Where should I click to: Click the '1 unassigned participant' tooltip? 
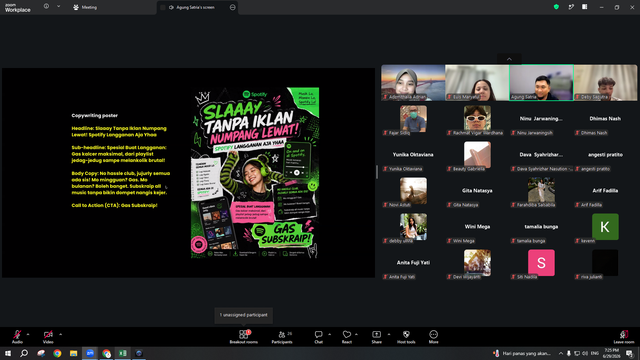coord(244,315)
